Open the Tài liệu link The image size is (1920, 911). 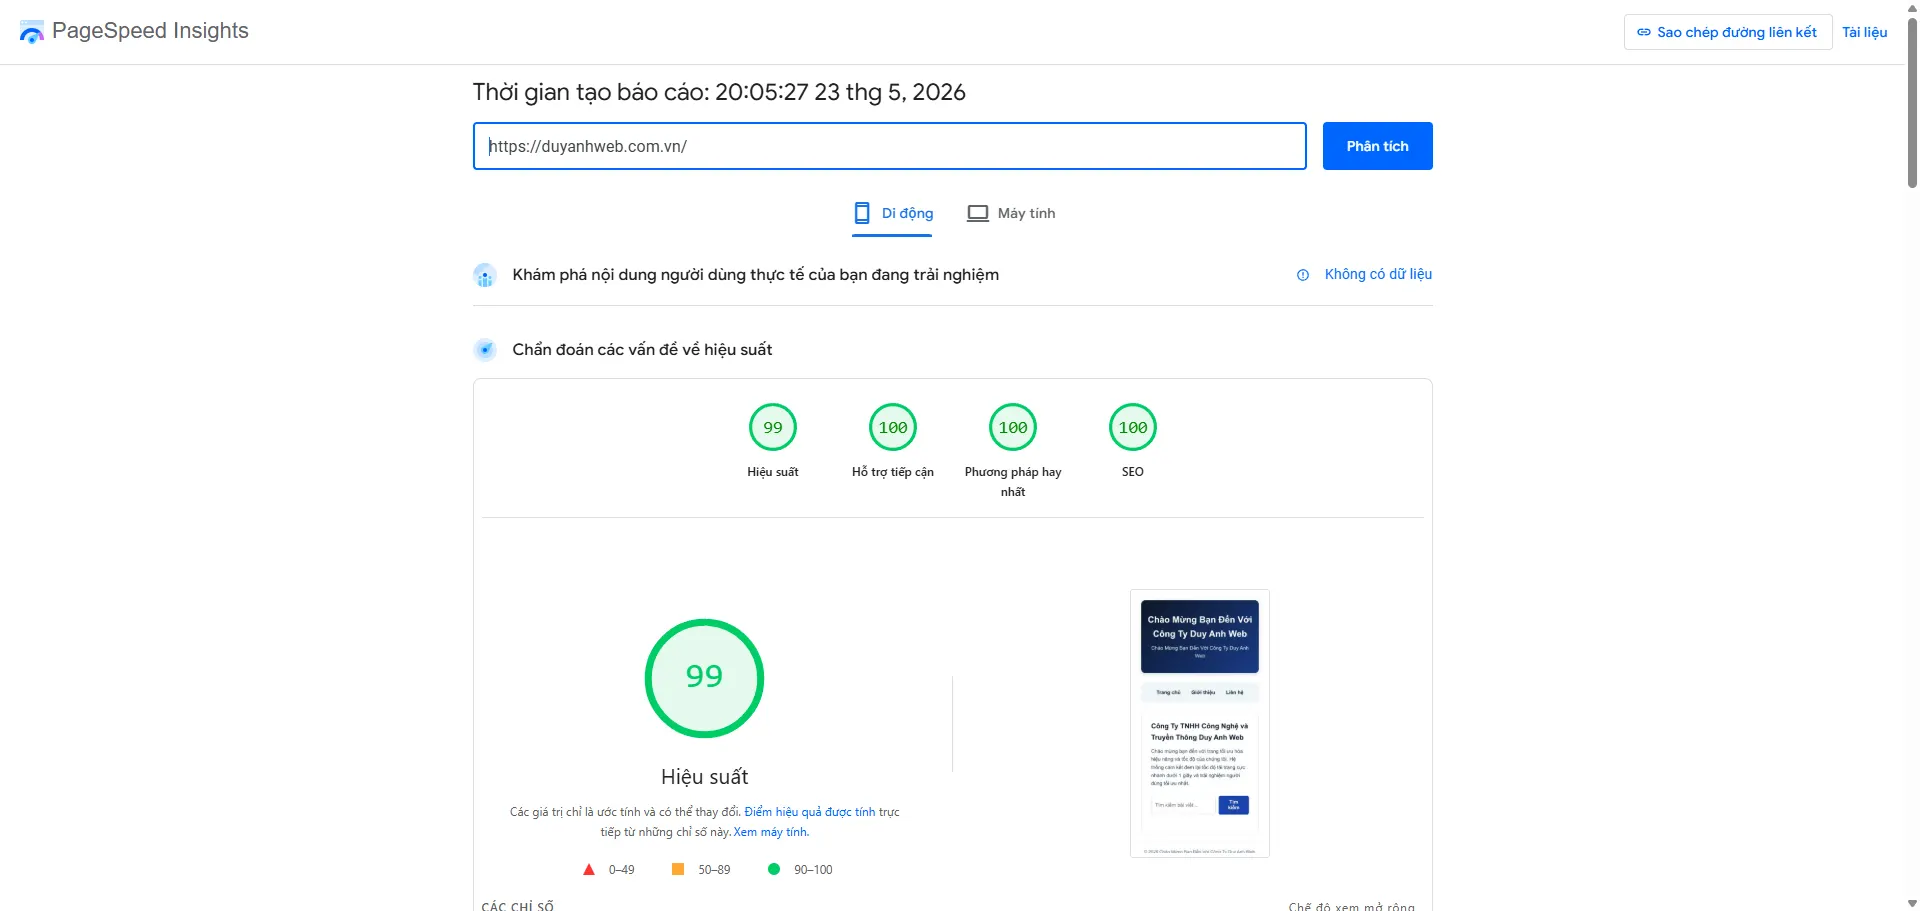(1864, 32)
